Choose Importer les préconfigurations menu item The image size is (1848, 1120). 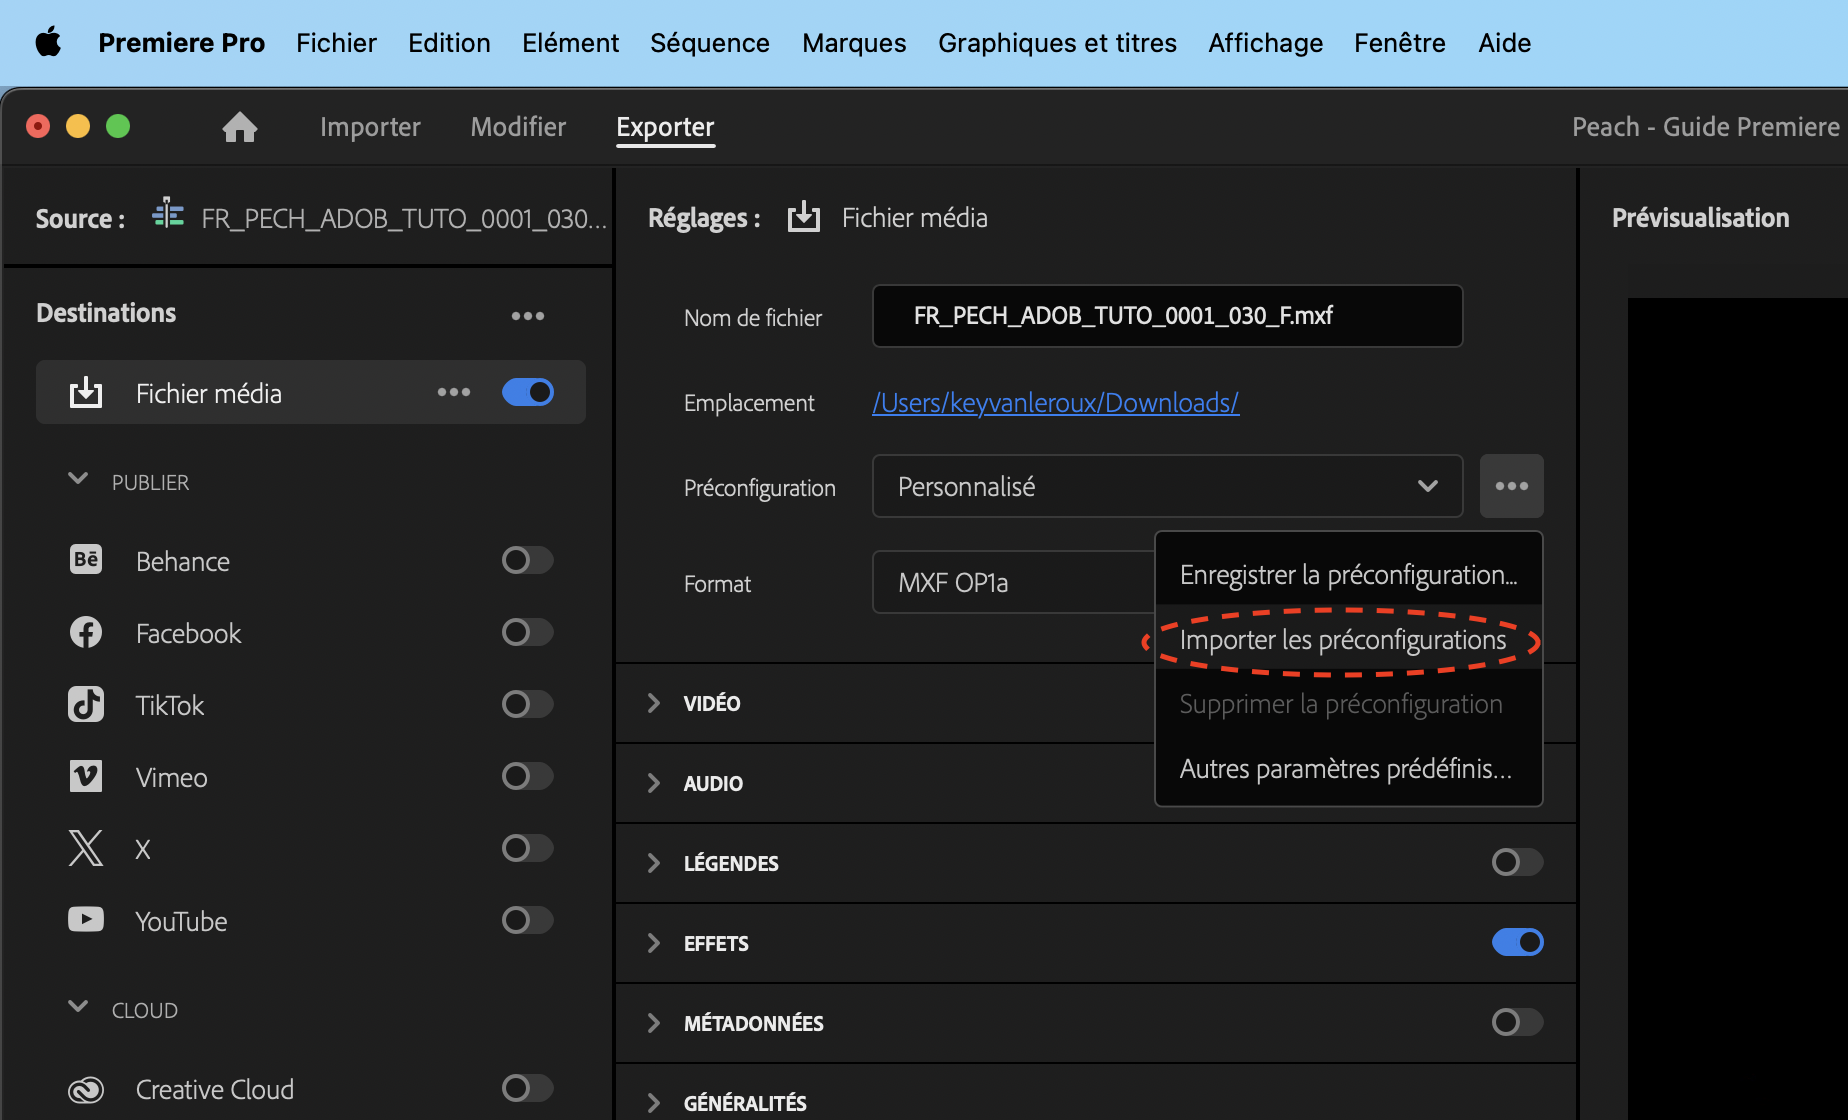tap(1342, 640)
